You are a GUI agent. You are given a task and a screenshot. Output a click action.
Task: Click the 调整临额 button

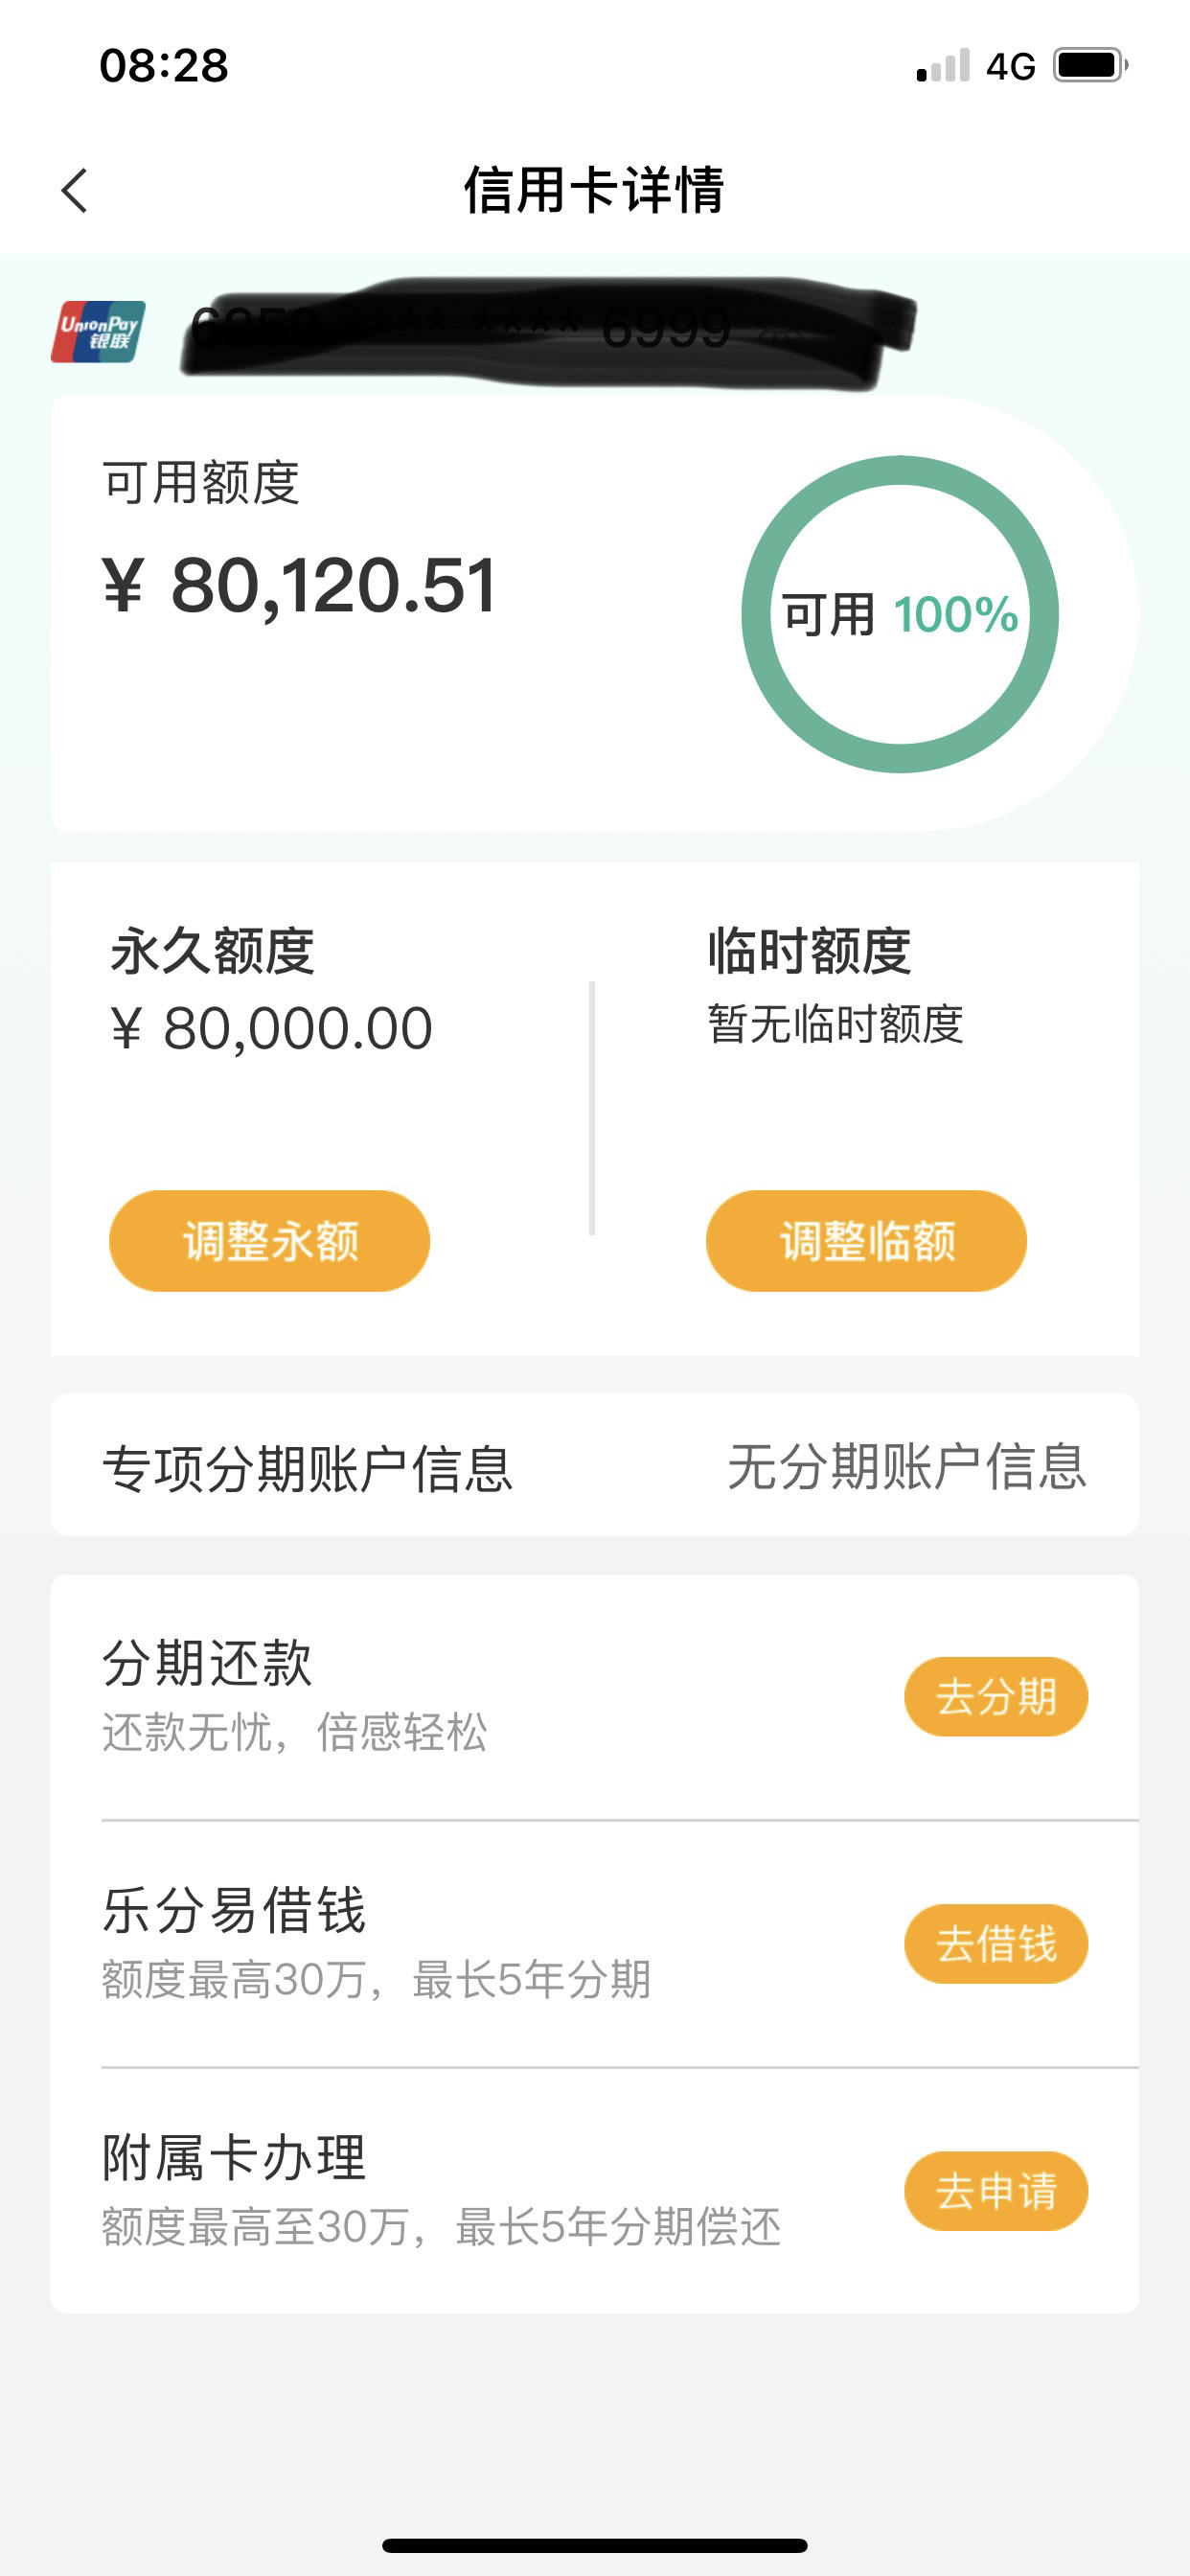pyautogui.click(x=866, y=1241)
